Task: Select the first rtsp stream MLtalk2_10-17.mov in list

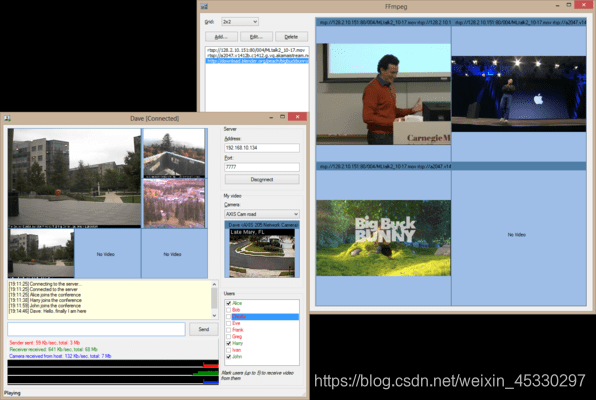Action: 257,50
